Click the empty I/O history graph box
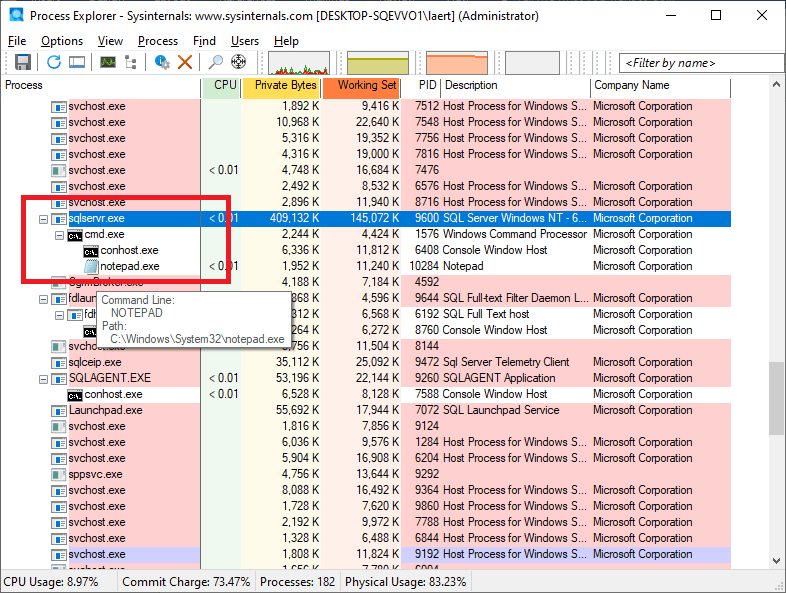The height and width of the screenshot is (593, 786). coord(532,62)
